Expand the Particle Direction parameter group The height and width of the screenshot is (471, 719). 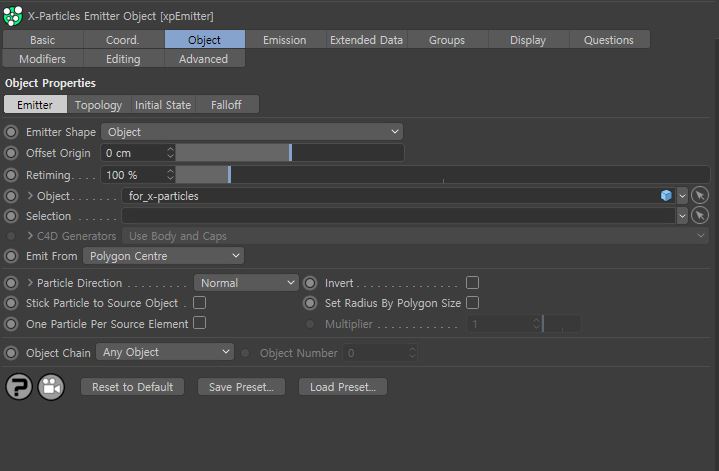click(x=30, y=283)
